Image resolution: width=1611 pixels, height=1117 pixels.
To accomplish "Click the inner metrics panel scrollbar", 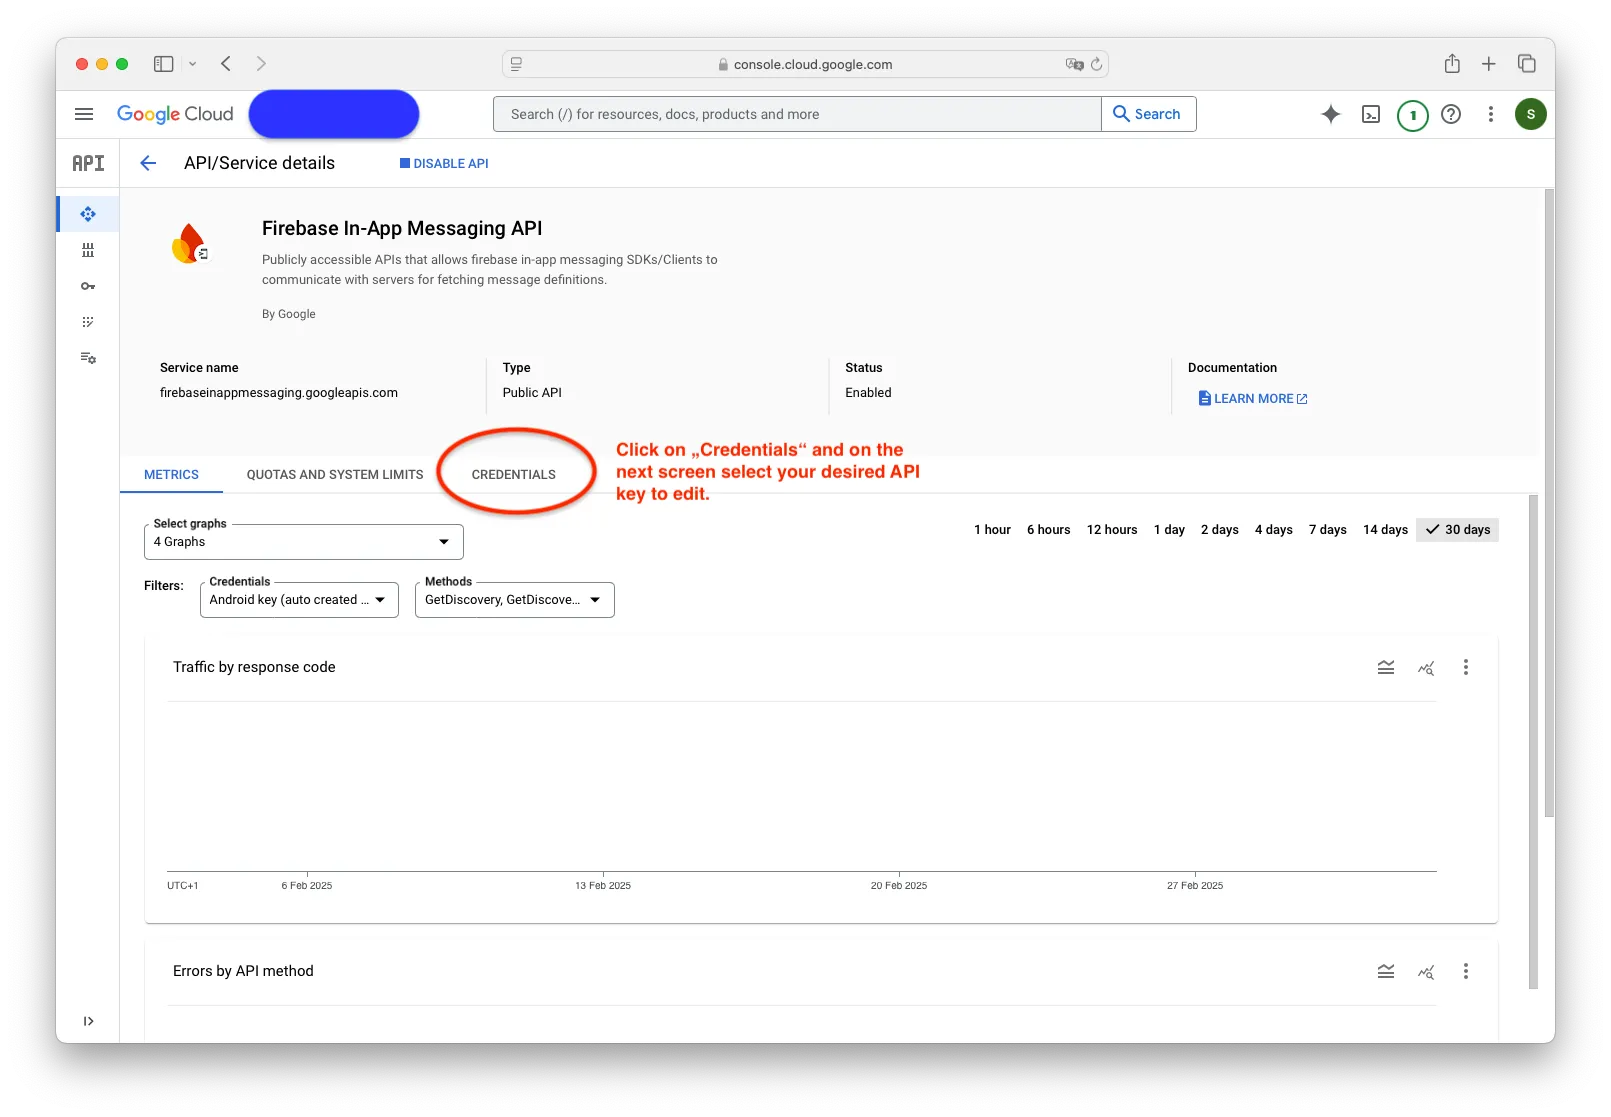I will click(1534, 741).
